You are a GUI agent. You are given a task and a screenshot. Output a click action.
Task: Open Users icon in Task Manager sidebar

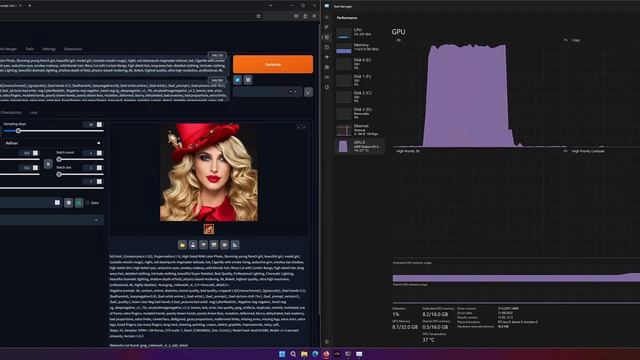327,67
